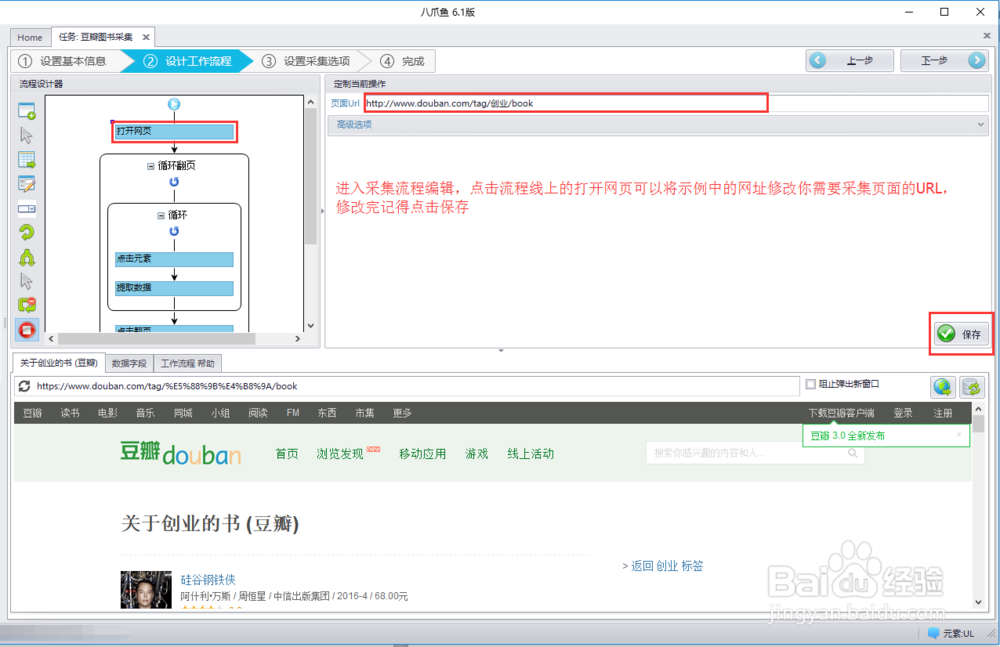Click 登录 link on douban
This screenshot has height=647, width=1000.
(902, 413)
